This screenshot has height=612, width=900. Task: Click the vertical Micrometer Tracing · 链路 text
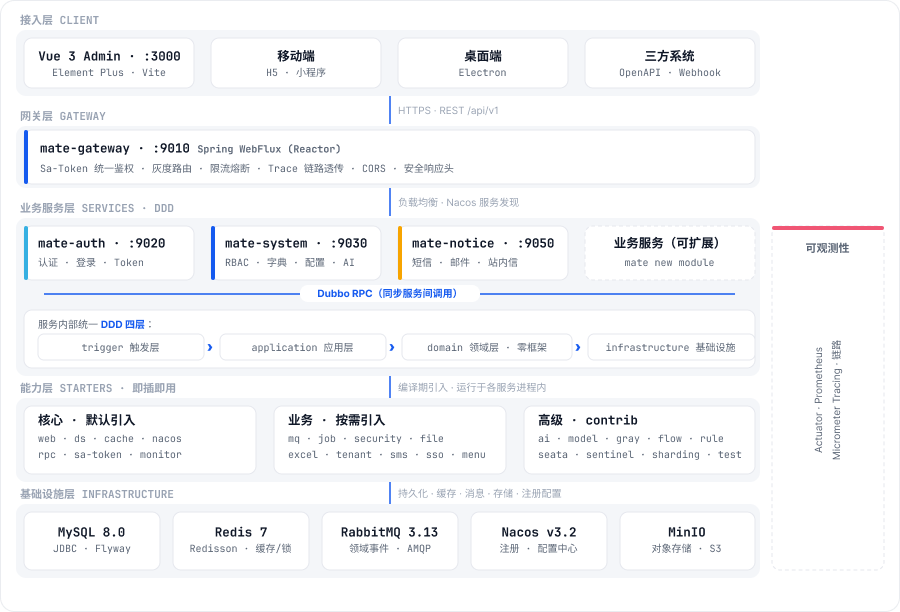(836, 400)
